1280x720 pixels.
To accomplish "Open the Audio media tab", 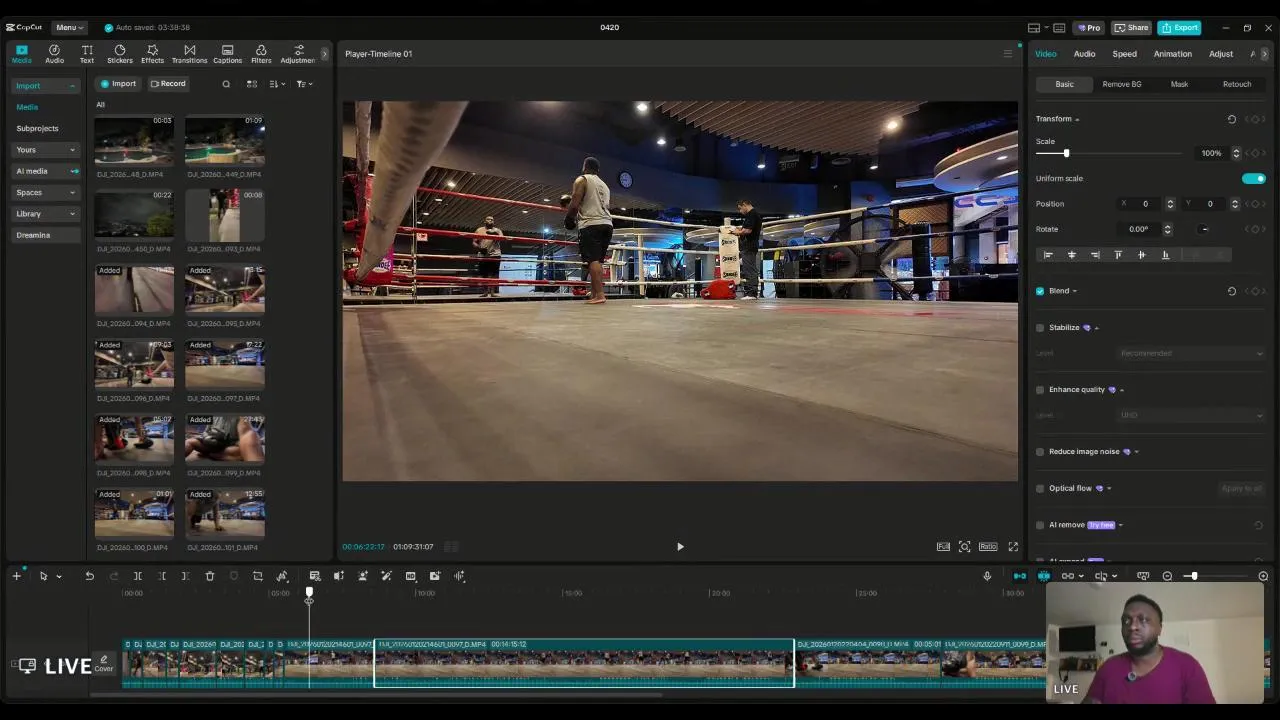I will 54,54.
